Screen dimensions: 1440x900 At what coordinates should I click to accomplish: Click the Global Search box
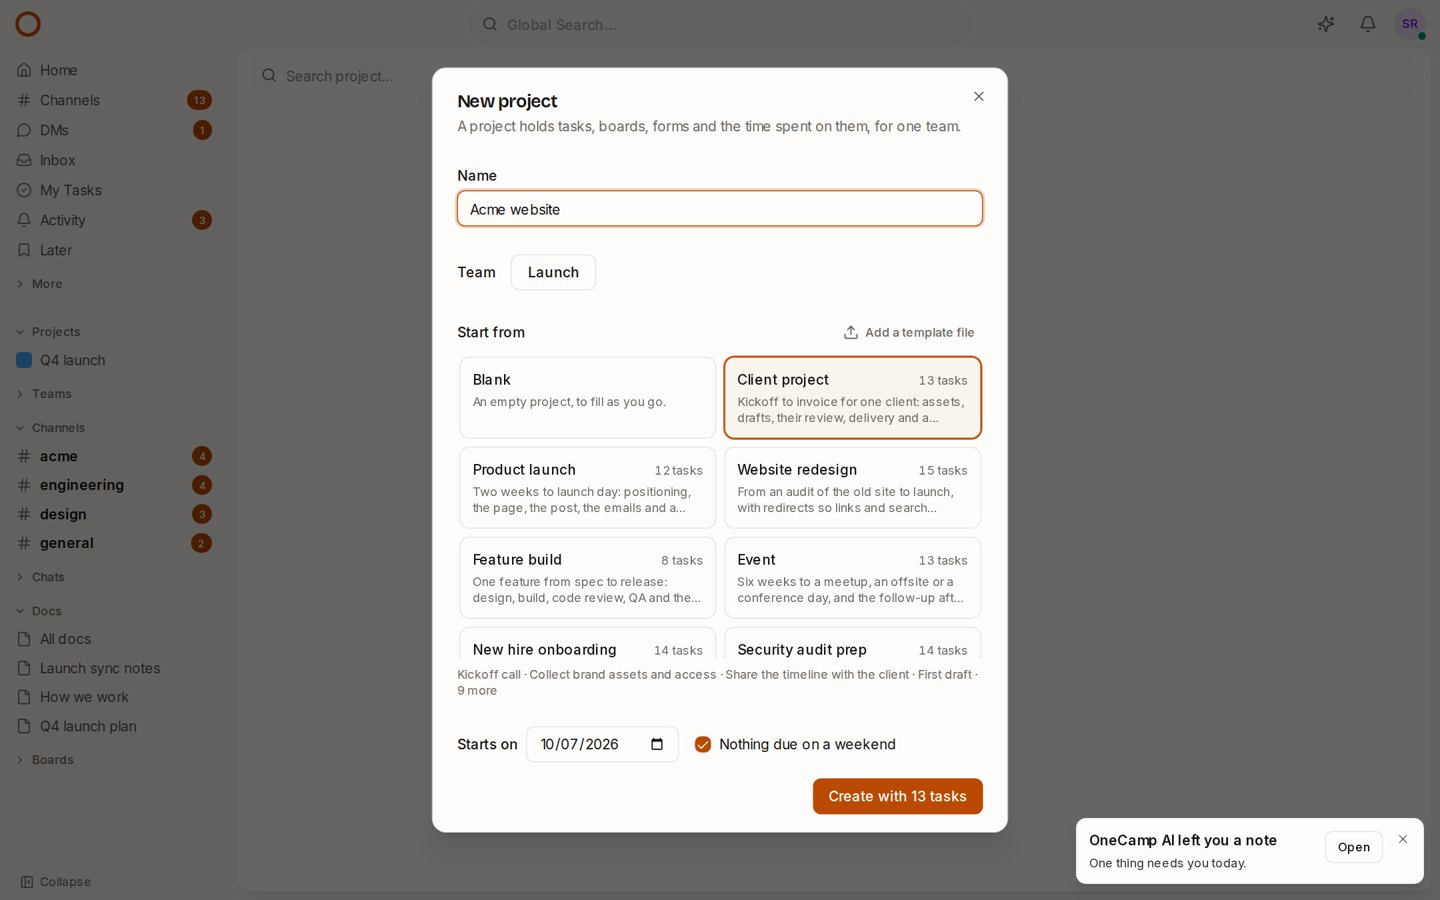(x=720, y=24)
